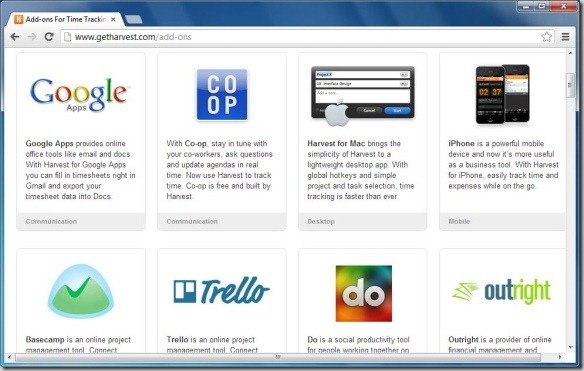Click the browser forward arrow

[32, 37]
